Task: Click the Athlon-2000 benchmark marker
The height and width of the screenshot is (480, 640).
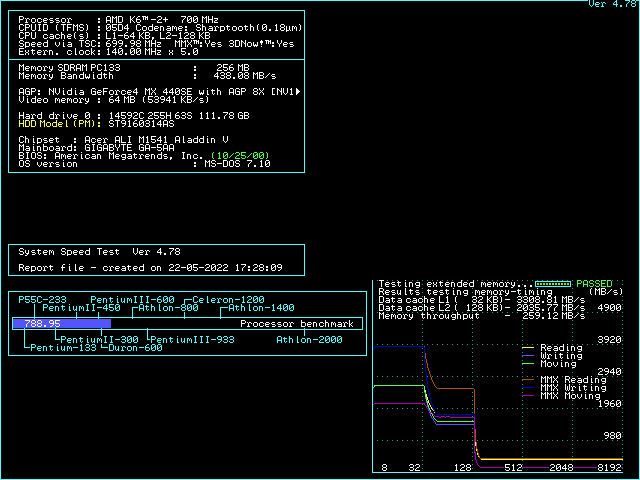Action: 309,340
